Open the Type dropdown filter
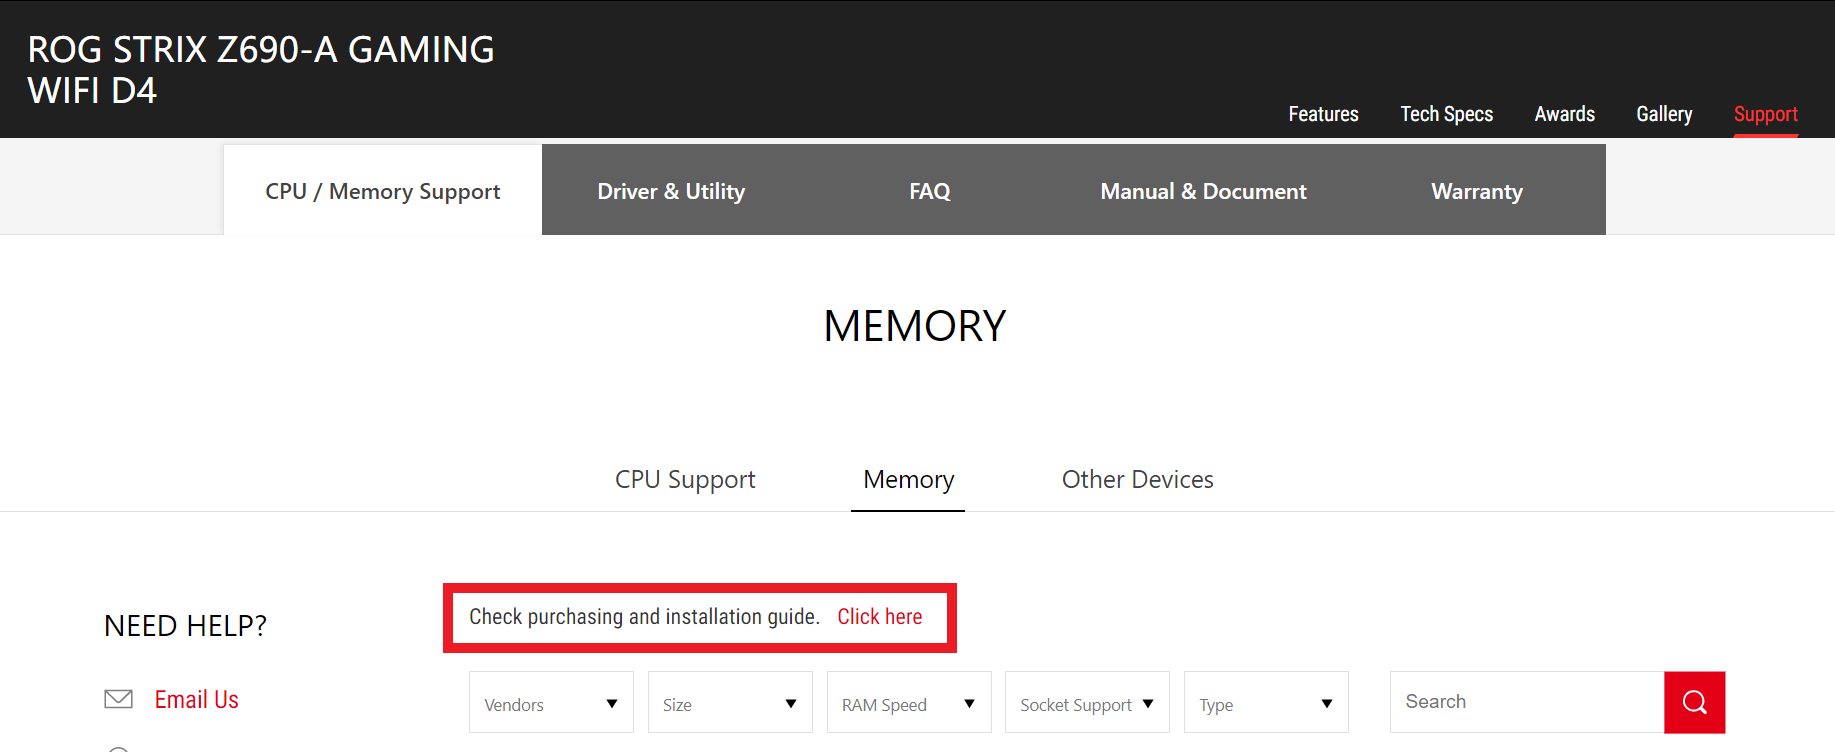Image resolution: width=1835 pixels, height=752 pixels. [1266, 702]
